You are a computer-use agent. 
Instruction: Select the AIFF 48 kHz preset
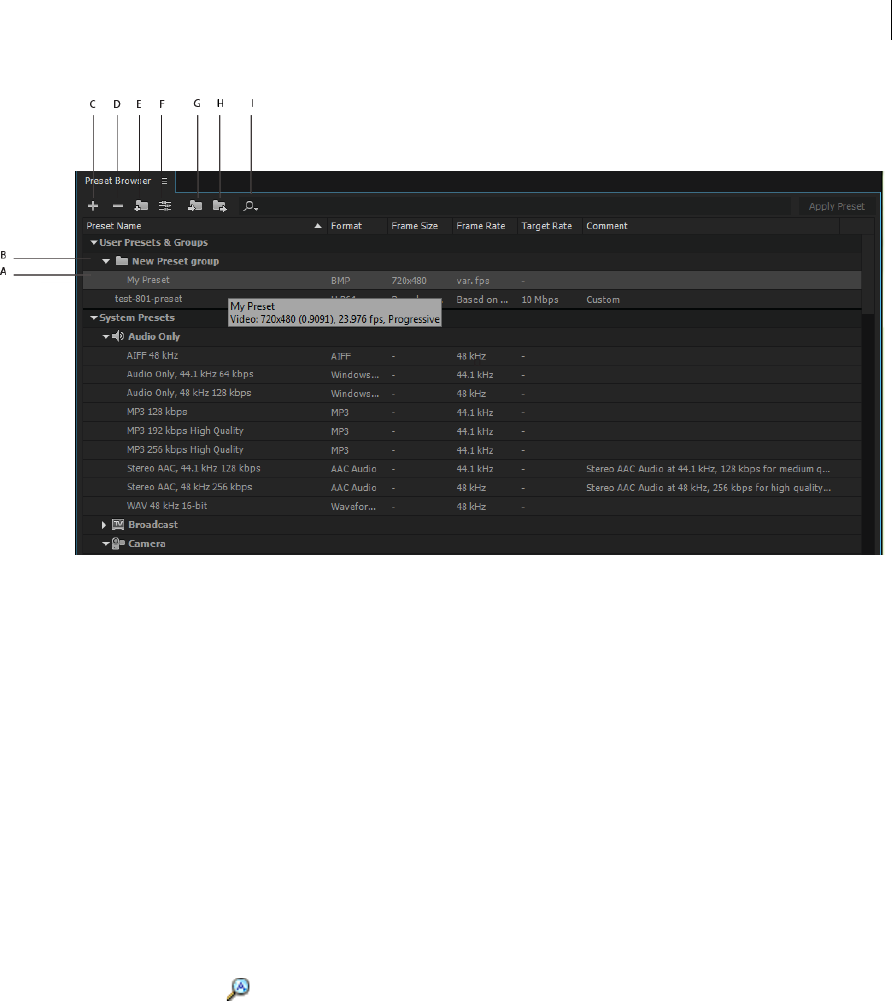472,356
